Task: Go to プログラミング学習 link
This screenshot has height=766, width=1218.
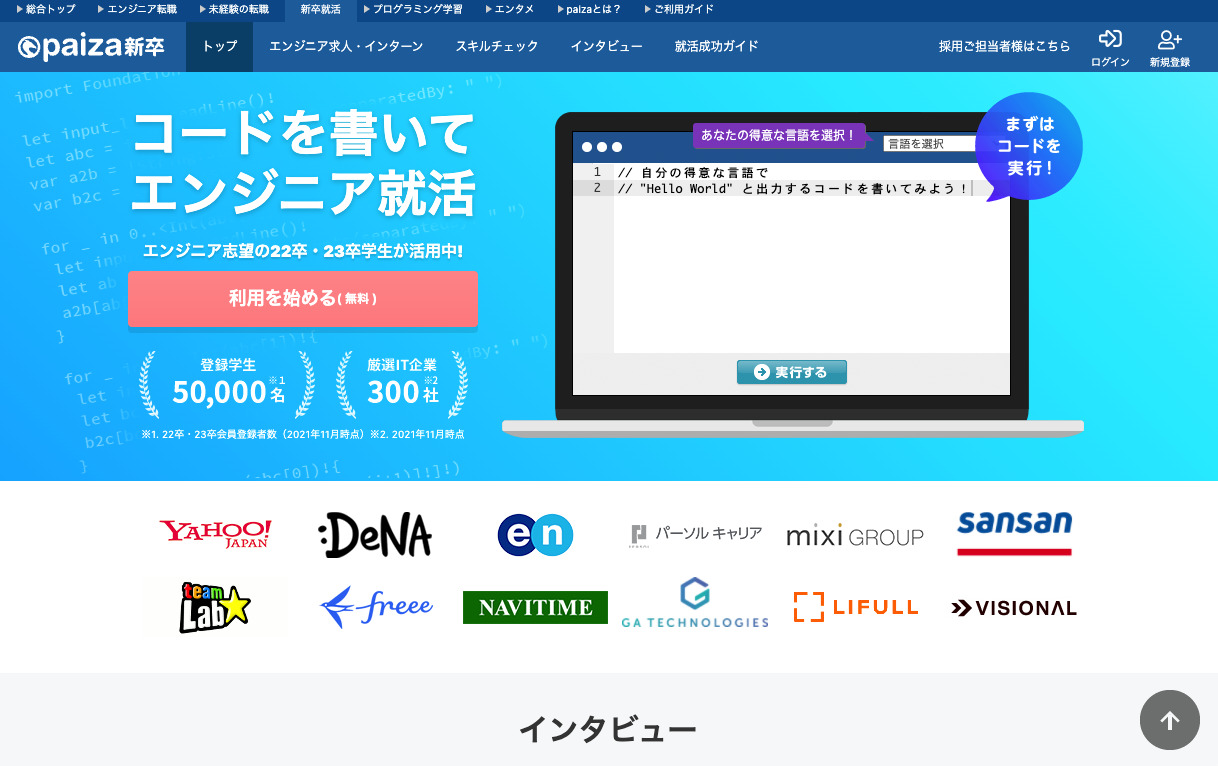Action: [413, 9]
